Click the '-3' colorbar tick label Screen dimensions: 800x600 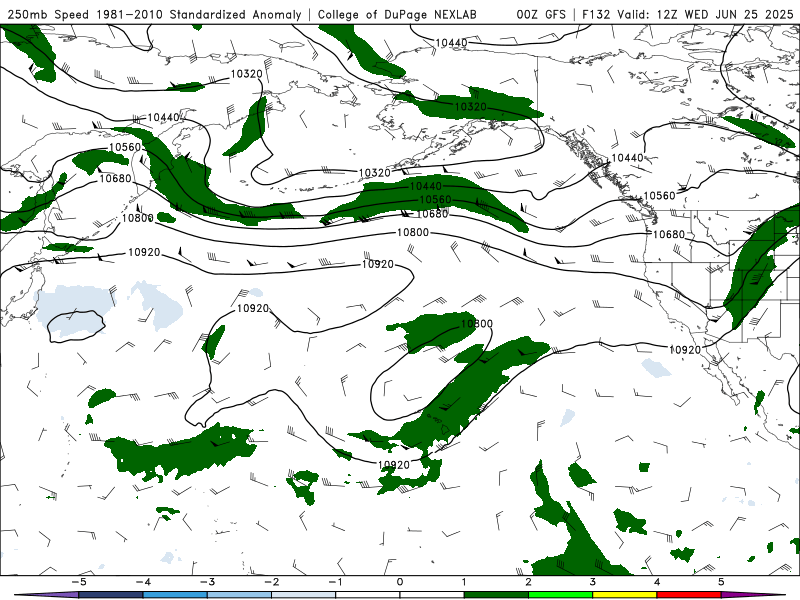(207, 582)
